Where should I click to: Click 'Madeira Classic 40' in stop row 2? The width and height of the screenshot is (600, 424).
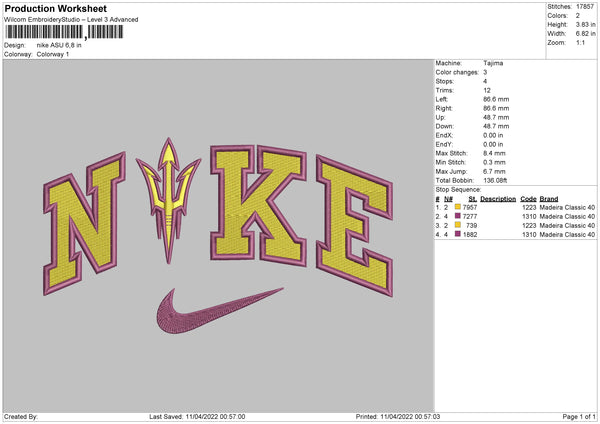click(x=567, y=217)
